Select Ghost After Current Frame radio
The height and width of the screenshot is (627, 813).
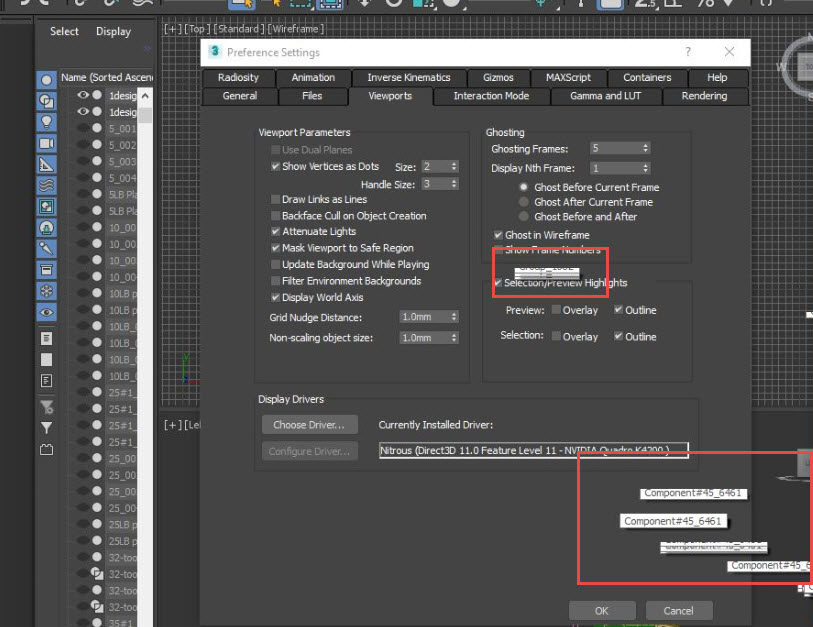pyautogui.click(x=524, y=202)
